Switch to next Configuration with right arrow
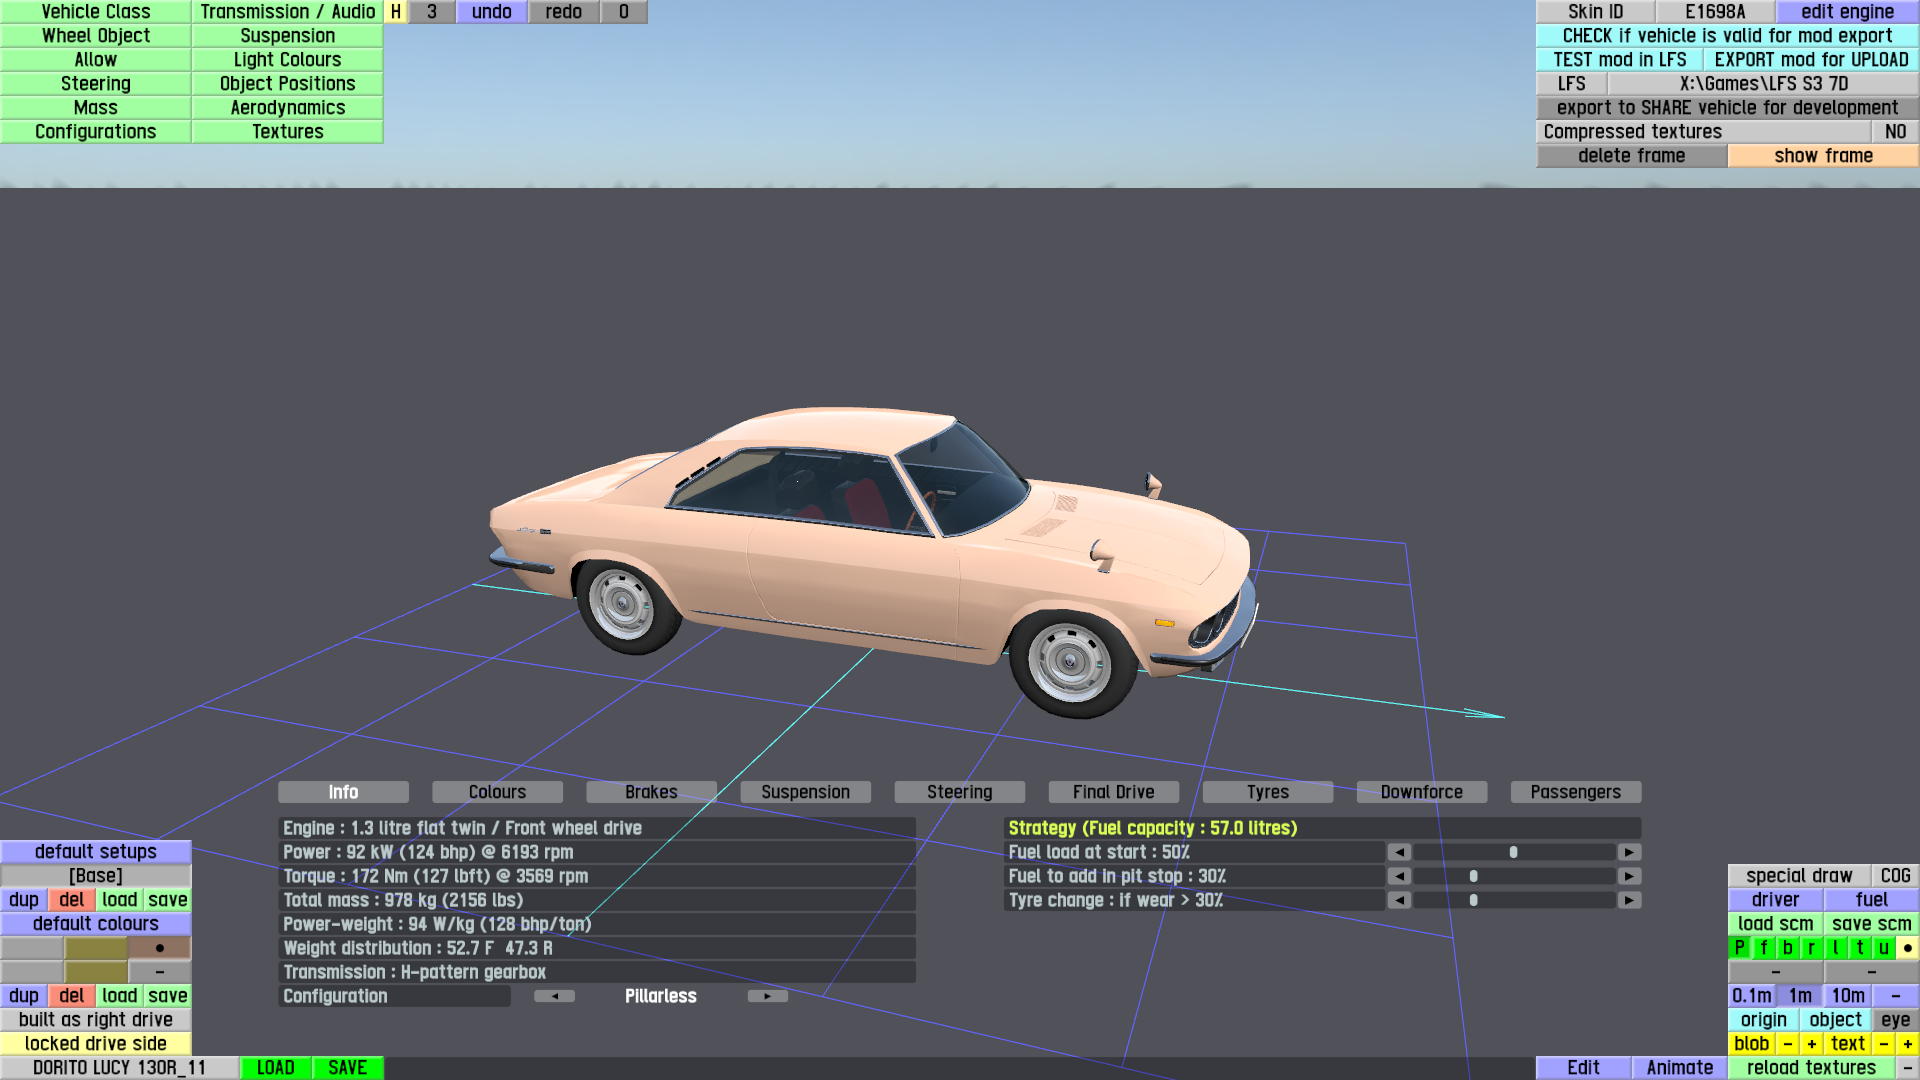Image resolution: width=1920 pixels, height=1080 pixels. pos(767,996)
